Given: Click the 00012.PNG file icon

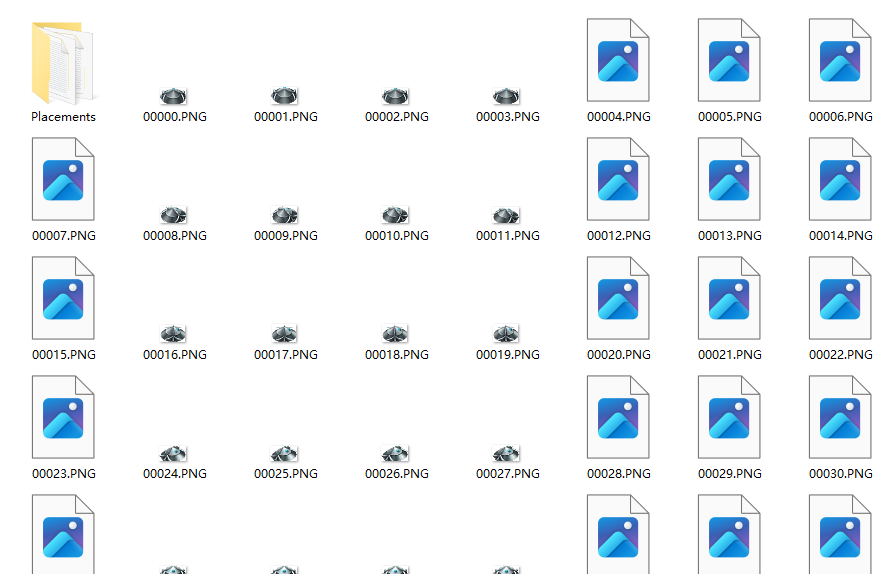Looking at the screenshot, I should pos(618,180).
